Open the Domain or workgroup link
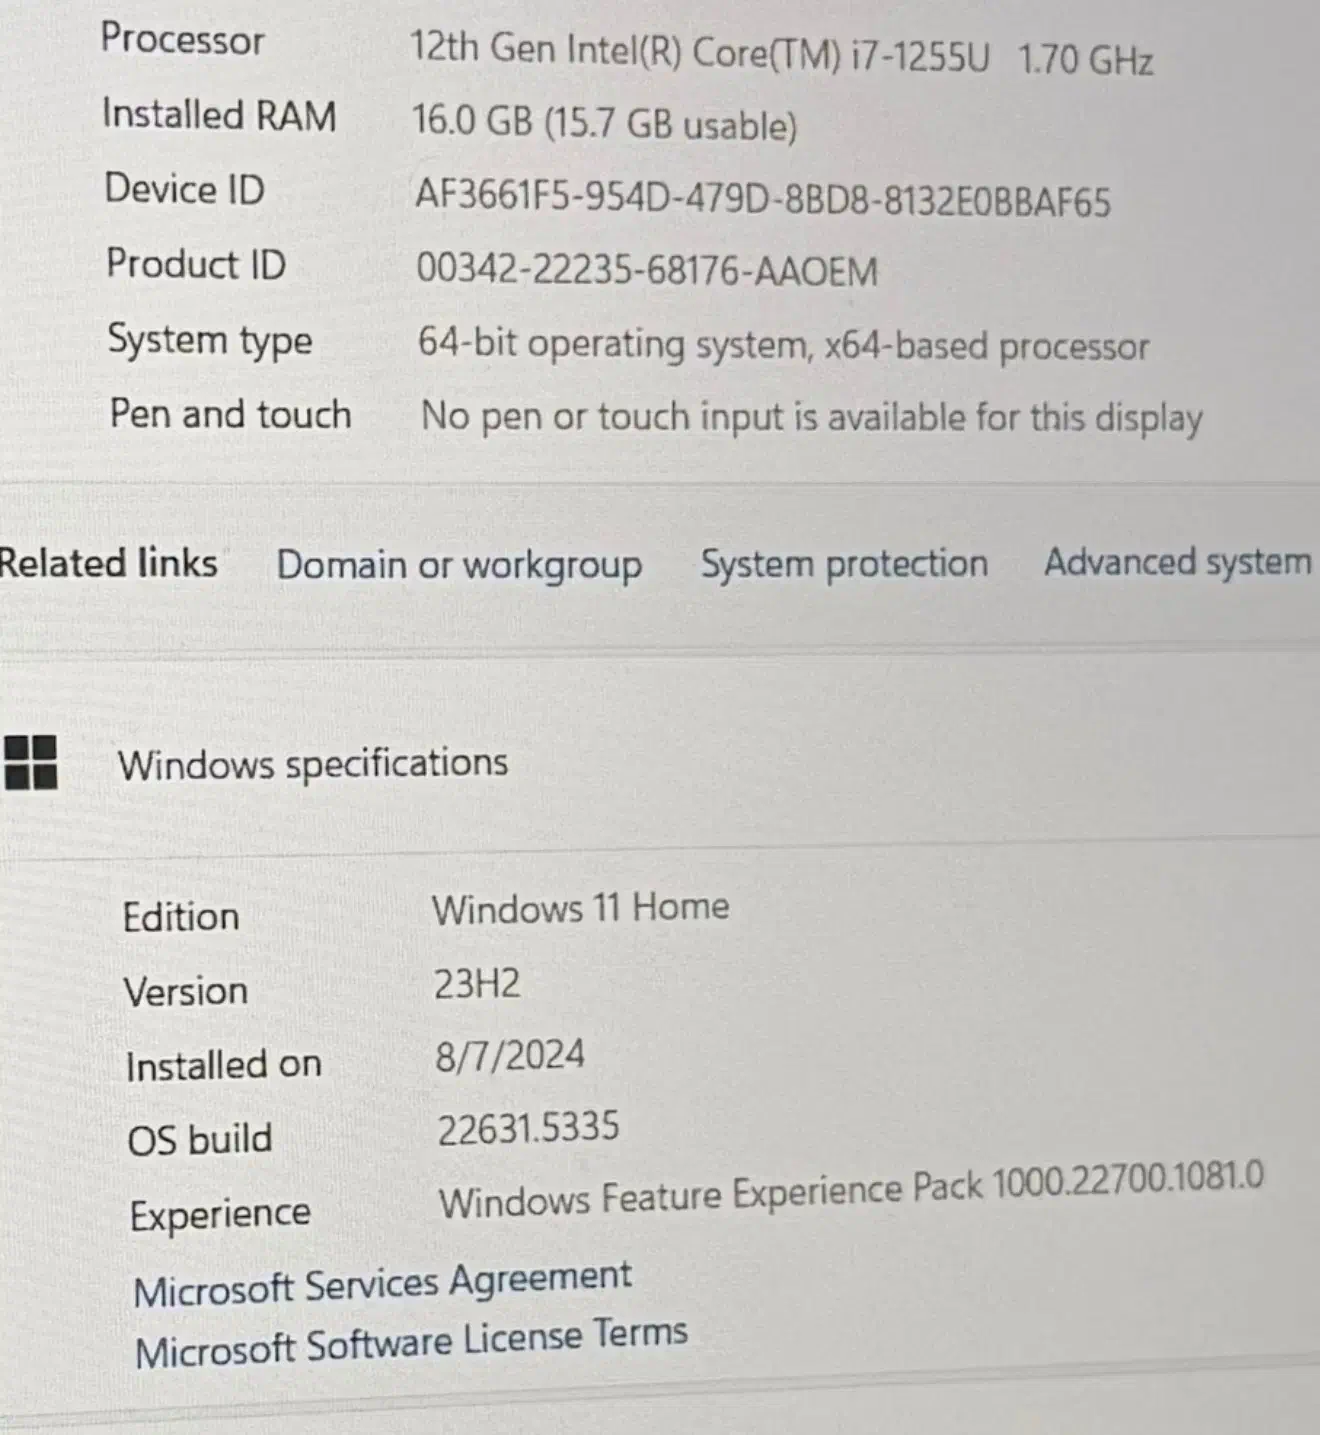Screen dimensions: 1320x1435 (x=459, y=565)
